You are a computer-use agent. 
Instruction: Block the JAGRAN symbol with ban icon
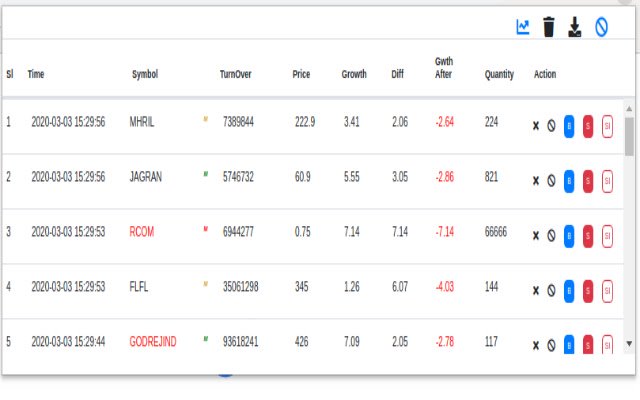551,180
